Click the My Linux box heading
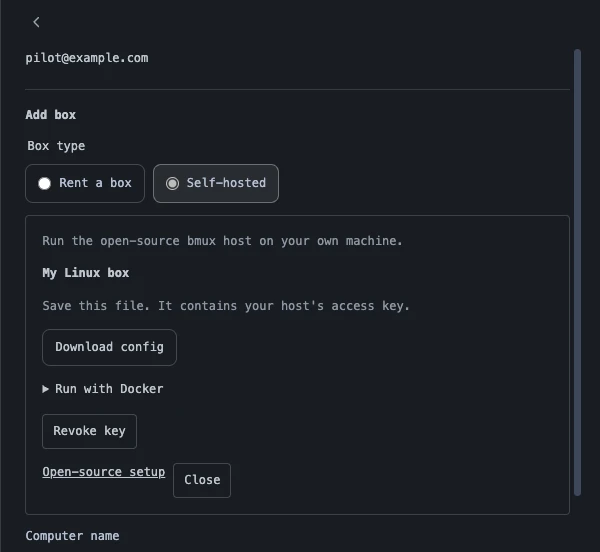 pyautogui.click(x=86, y=273)
